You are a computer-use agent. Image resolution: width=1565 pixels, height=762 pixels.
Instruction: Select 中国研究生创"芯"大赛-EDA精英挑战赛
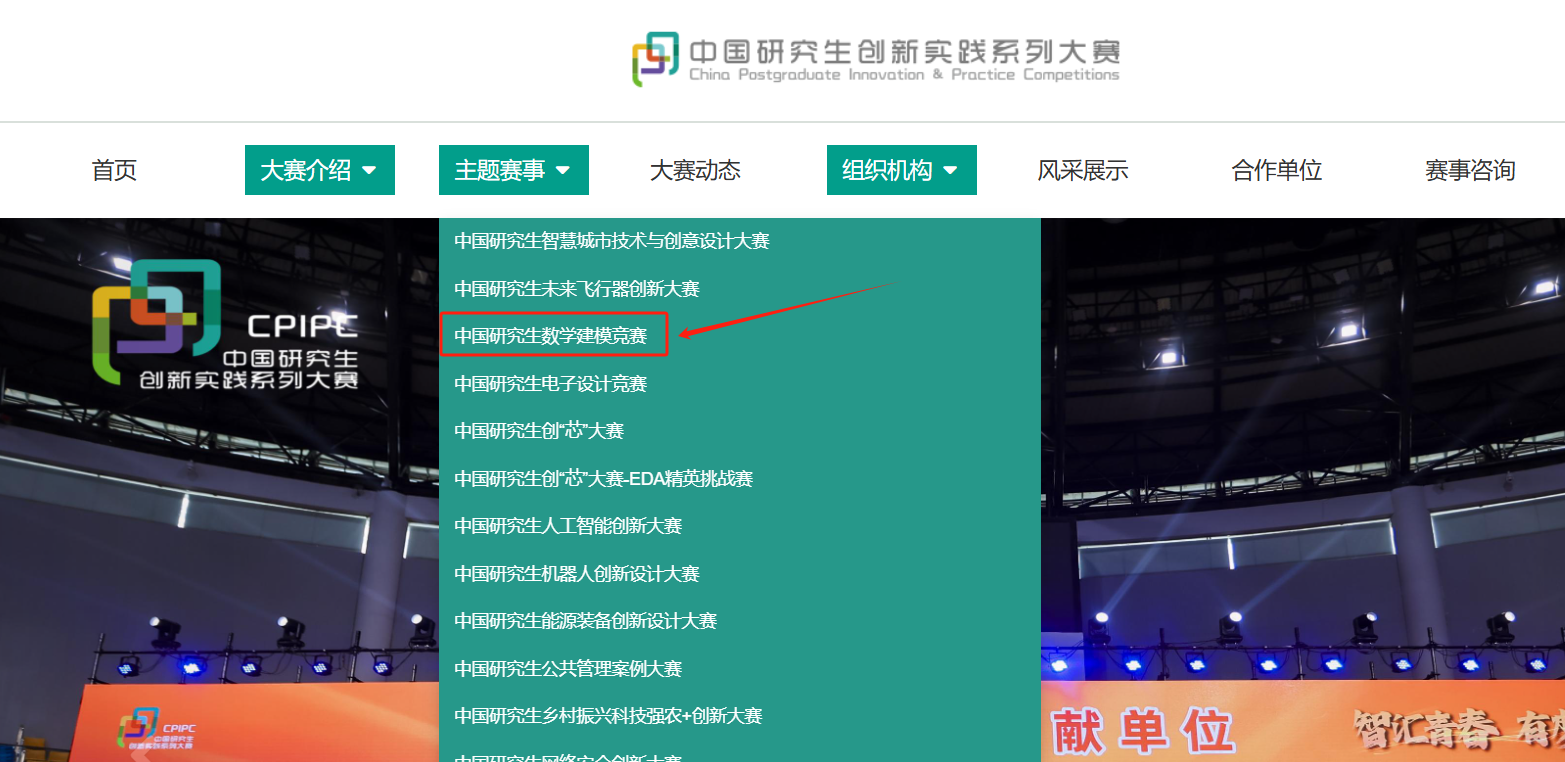tap(604, 479)
